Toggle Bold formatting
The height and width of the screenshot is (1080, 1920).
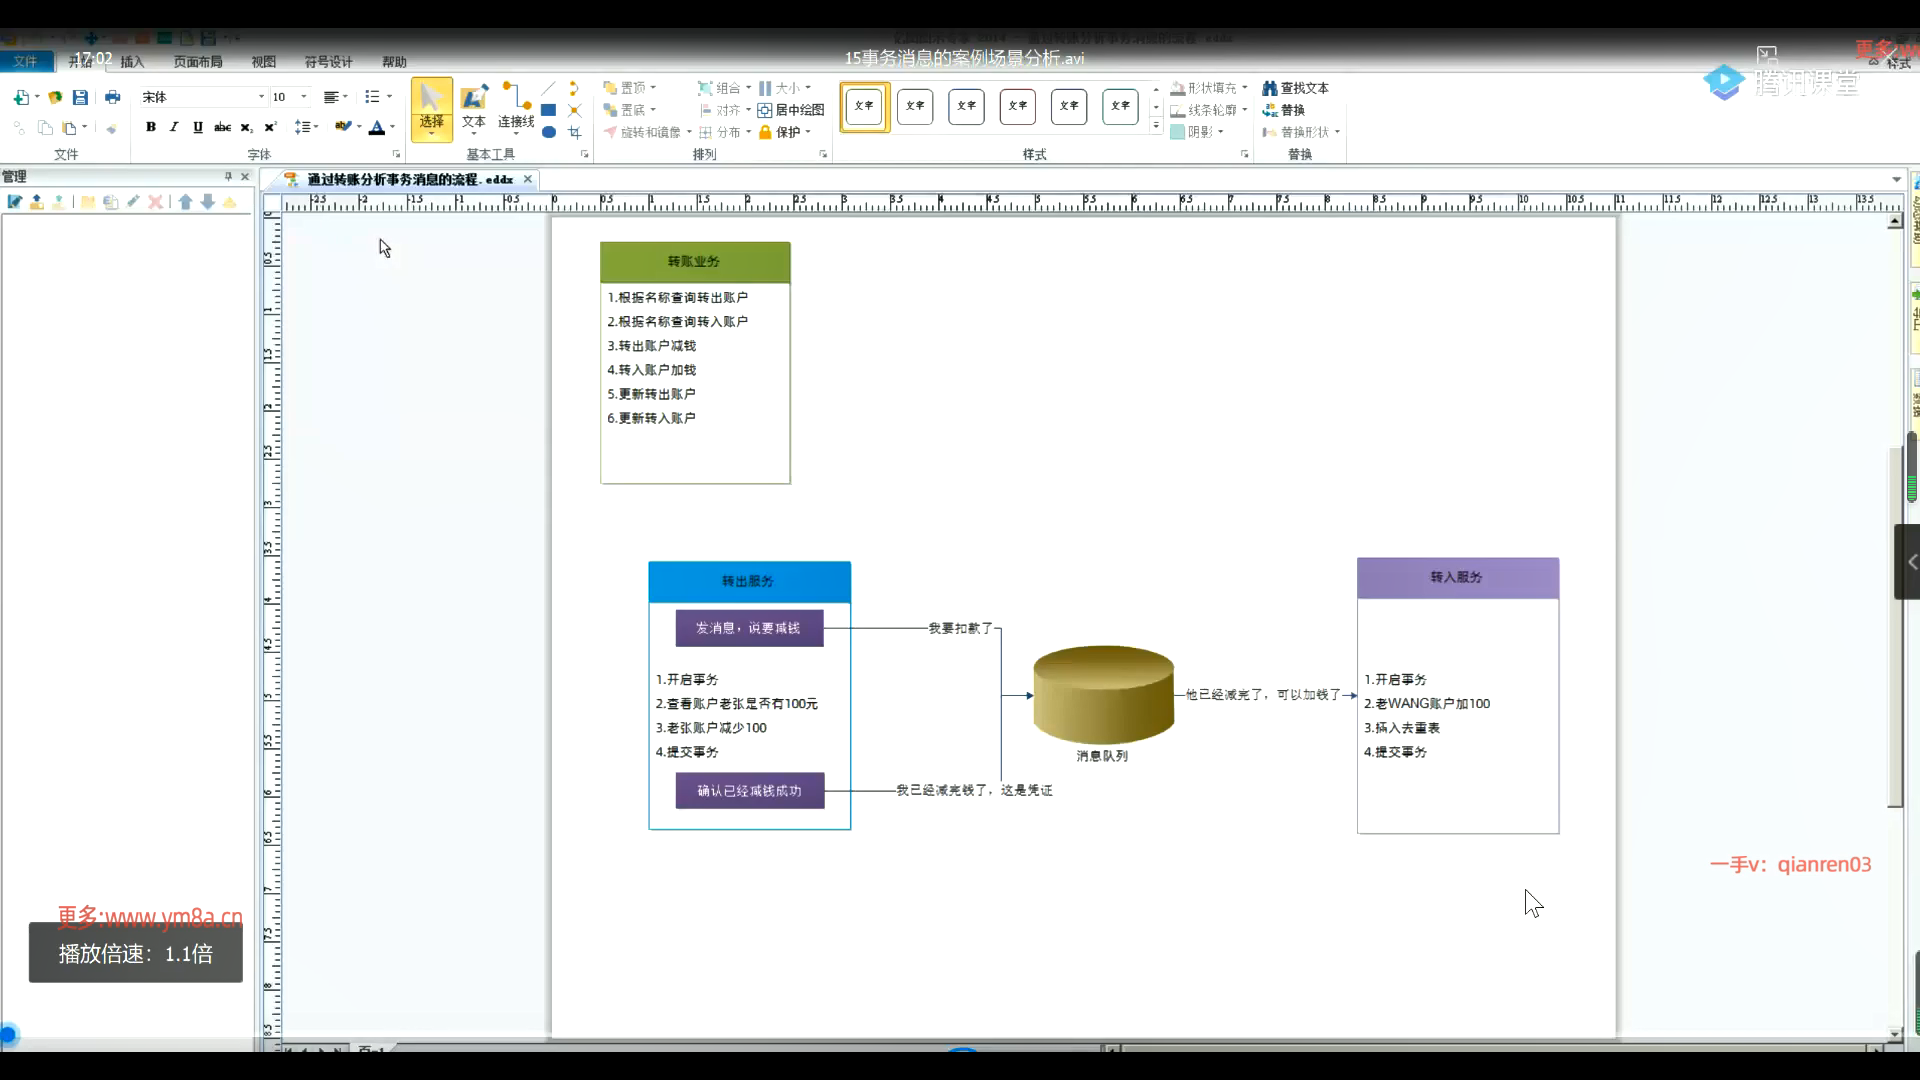151,127
